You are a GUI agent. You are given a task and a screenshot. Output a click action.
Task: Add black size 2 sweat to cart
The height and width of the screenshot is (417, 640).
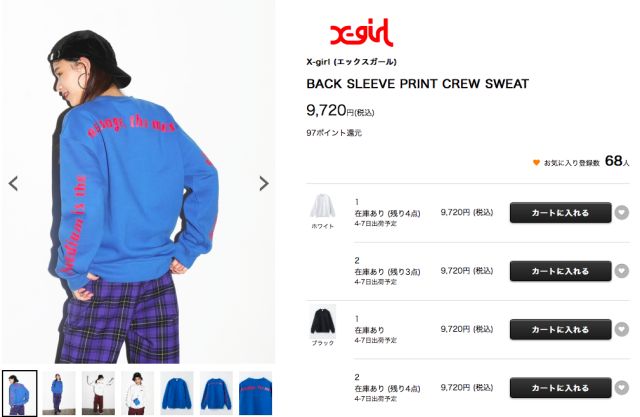click(560, 388)
